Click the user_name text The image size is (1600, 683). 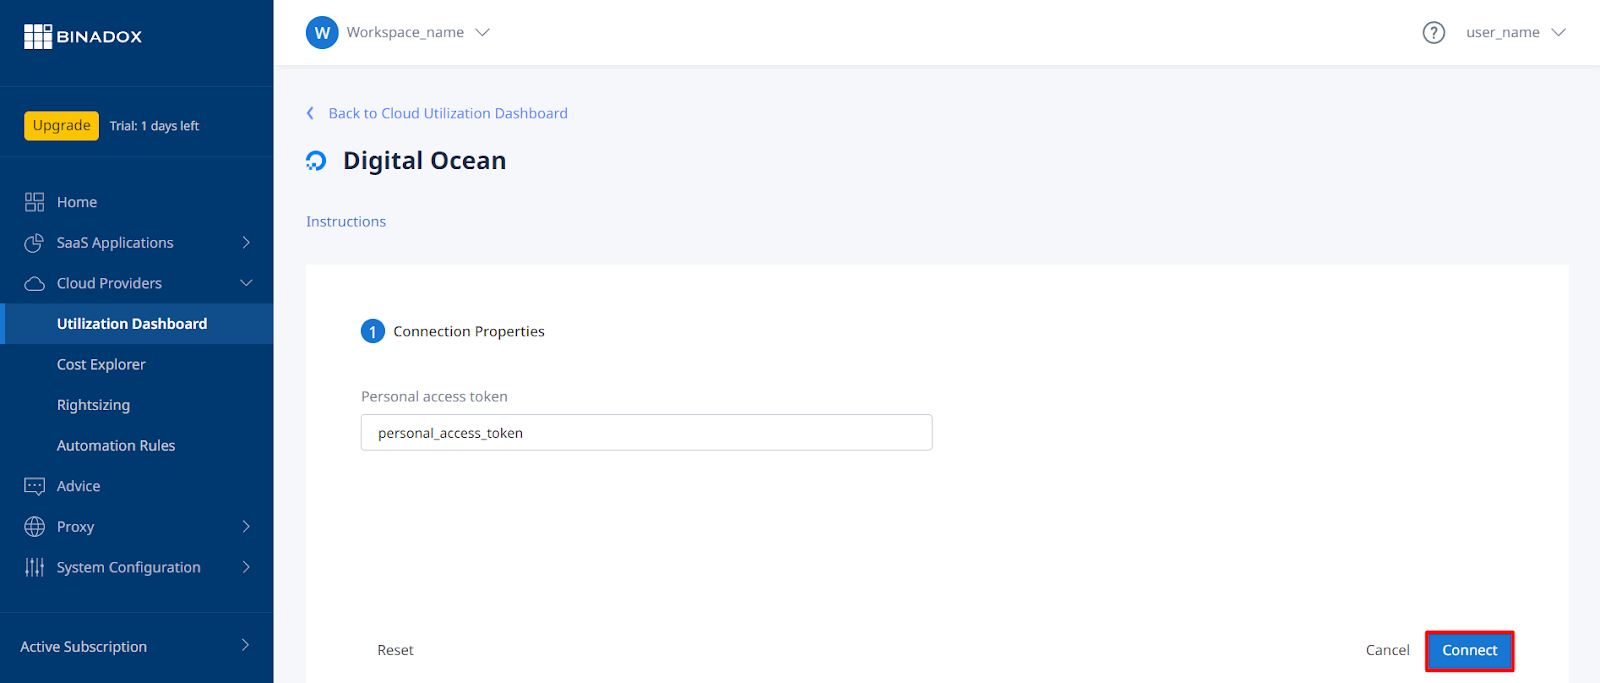[x=1502, y=32]
